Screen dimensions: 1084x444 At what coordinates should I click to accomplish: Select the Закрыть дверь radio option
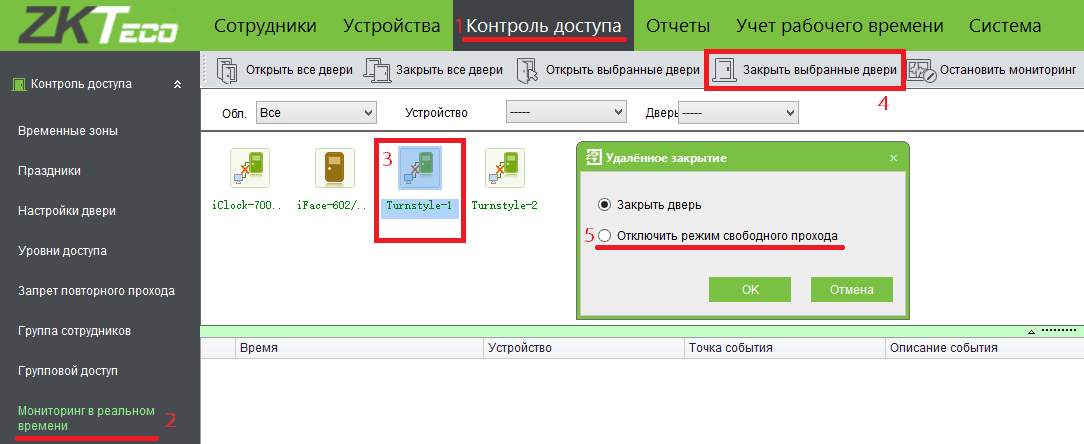[x=605, y=205]
